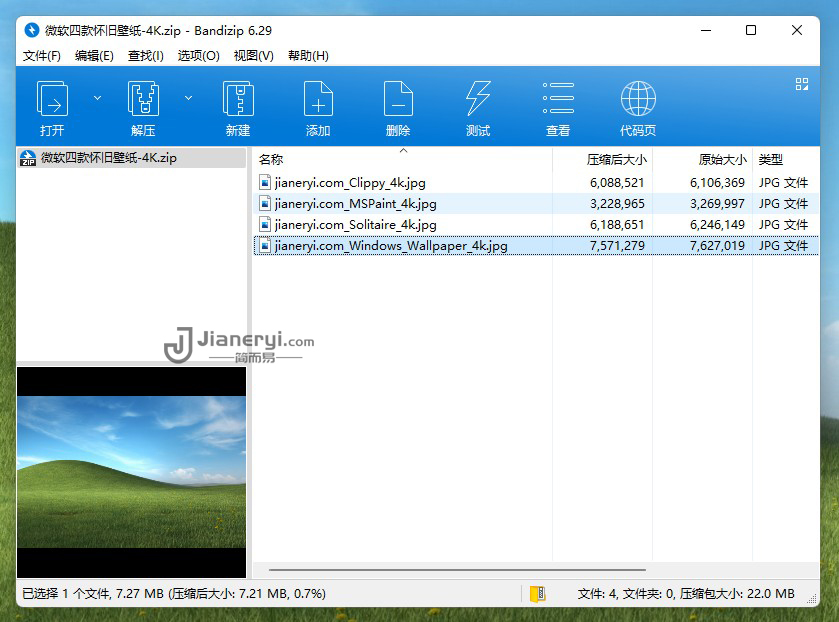Open the 选项(O) menu
839x622 pixels.
click(199, 56)
